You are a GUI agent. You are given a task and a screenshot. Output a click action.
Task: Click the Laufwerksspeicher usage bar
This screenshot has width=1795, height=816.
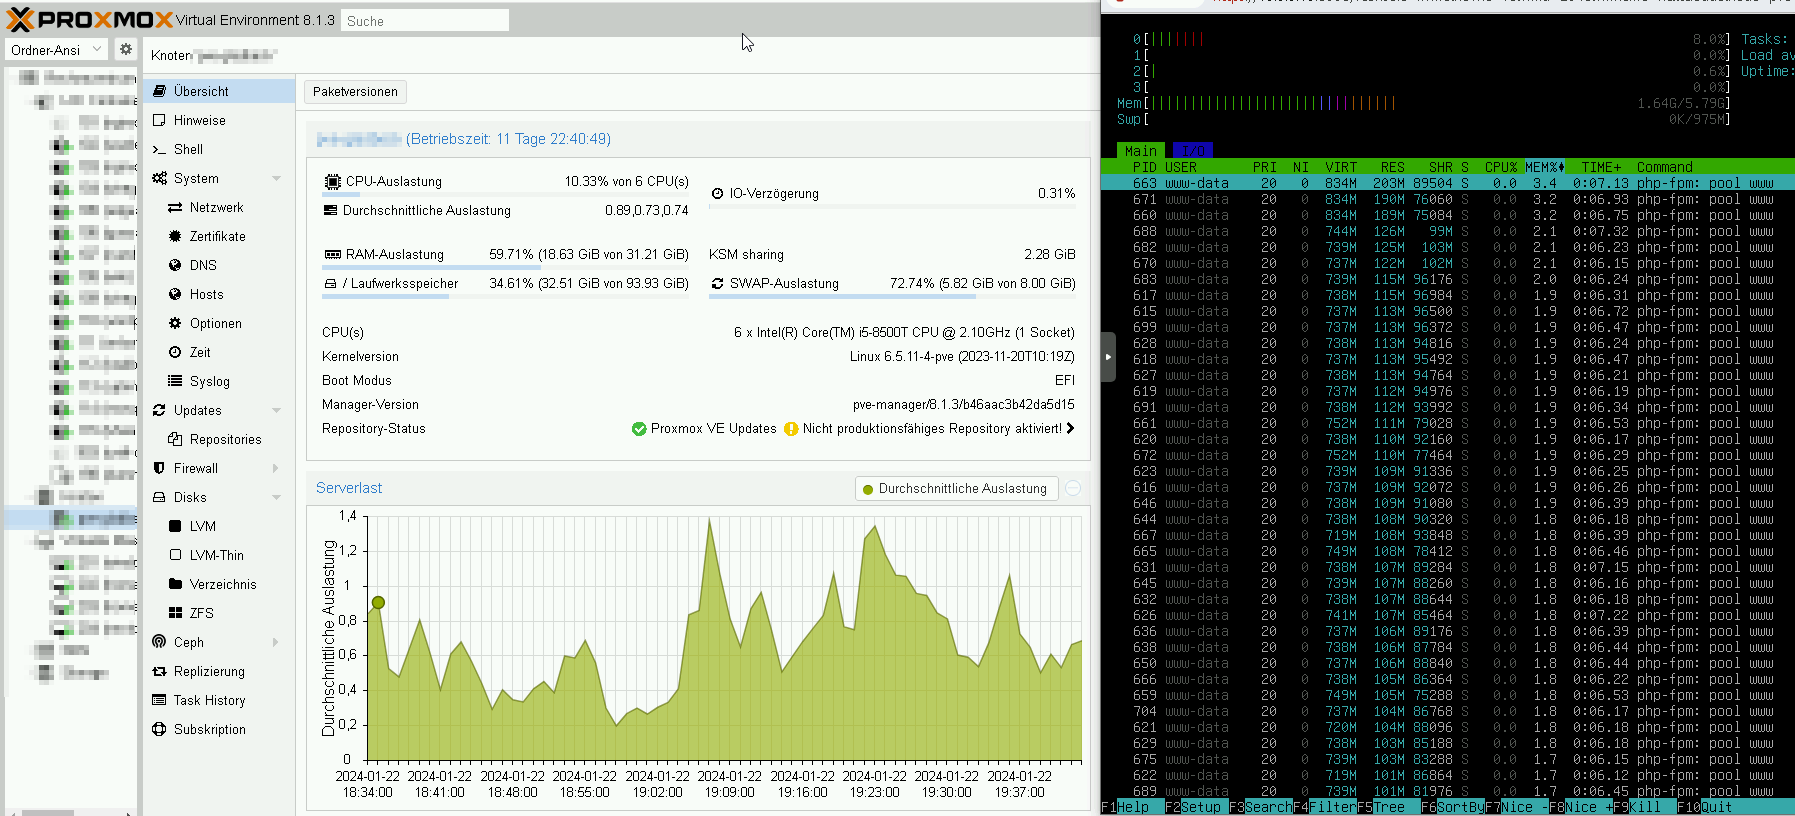[x=505, y=297]
